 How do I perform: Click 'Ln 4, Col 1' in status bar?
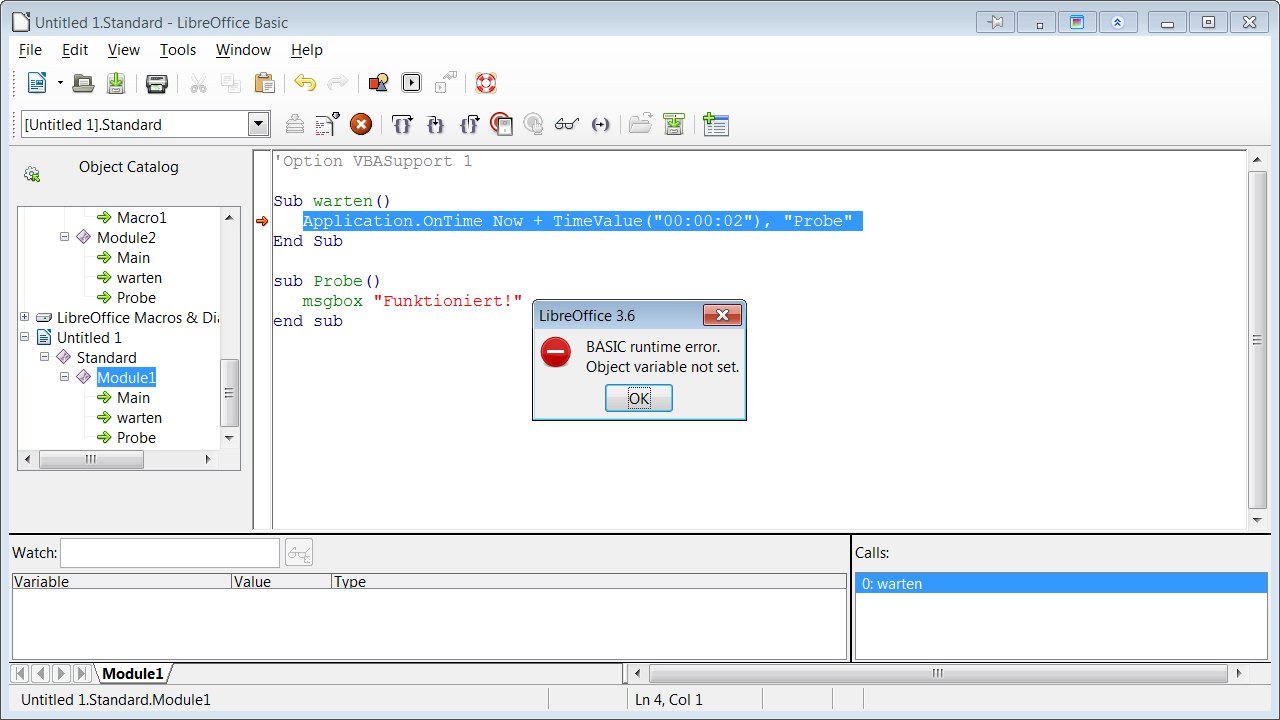pos(669,700)
